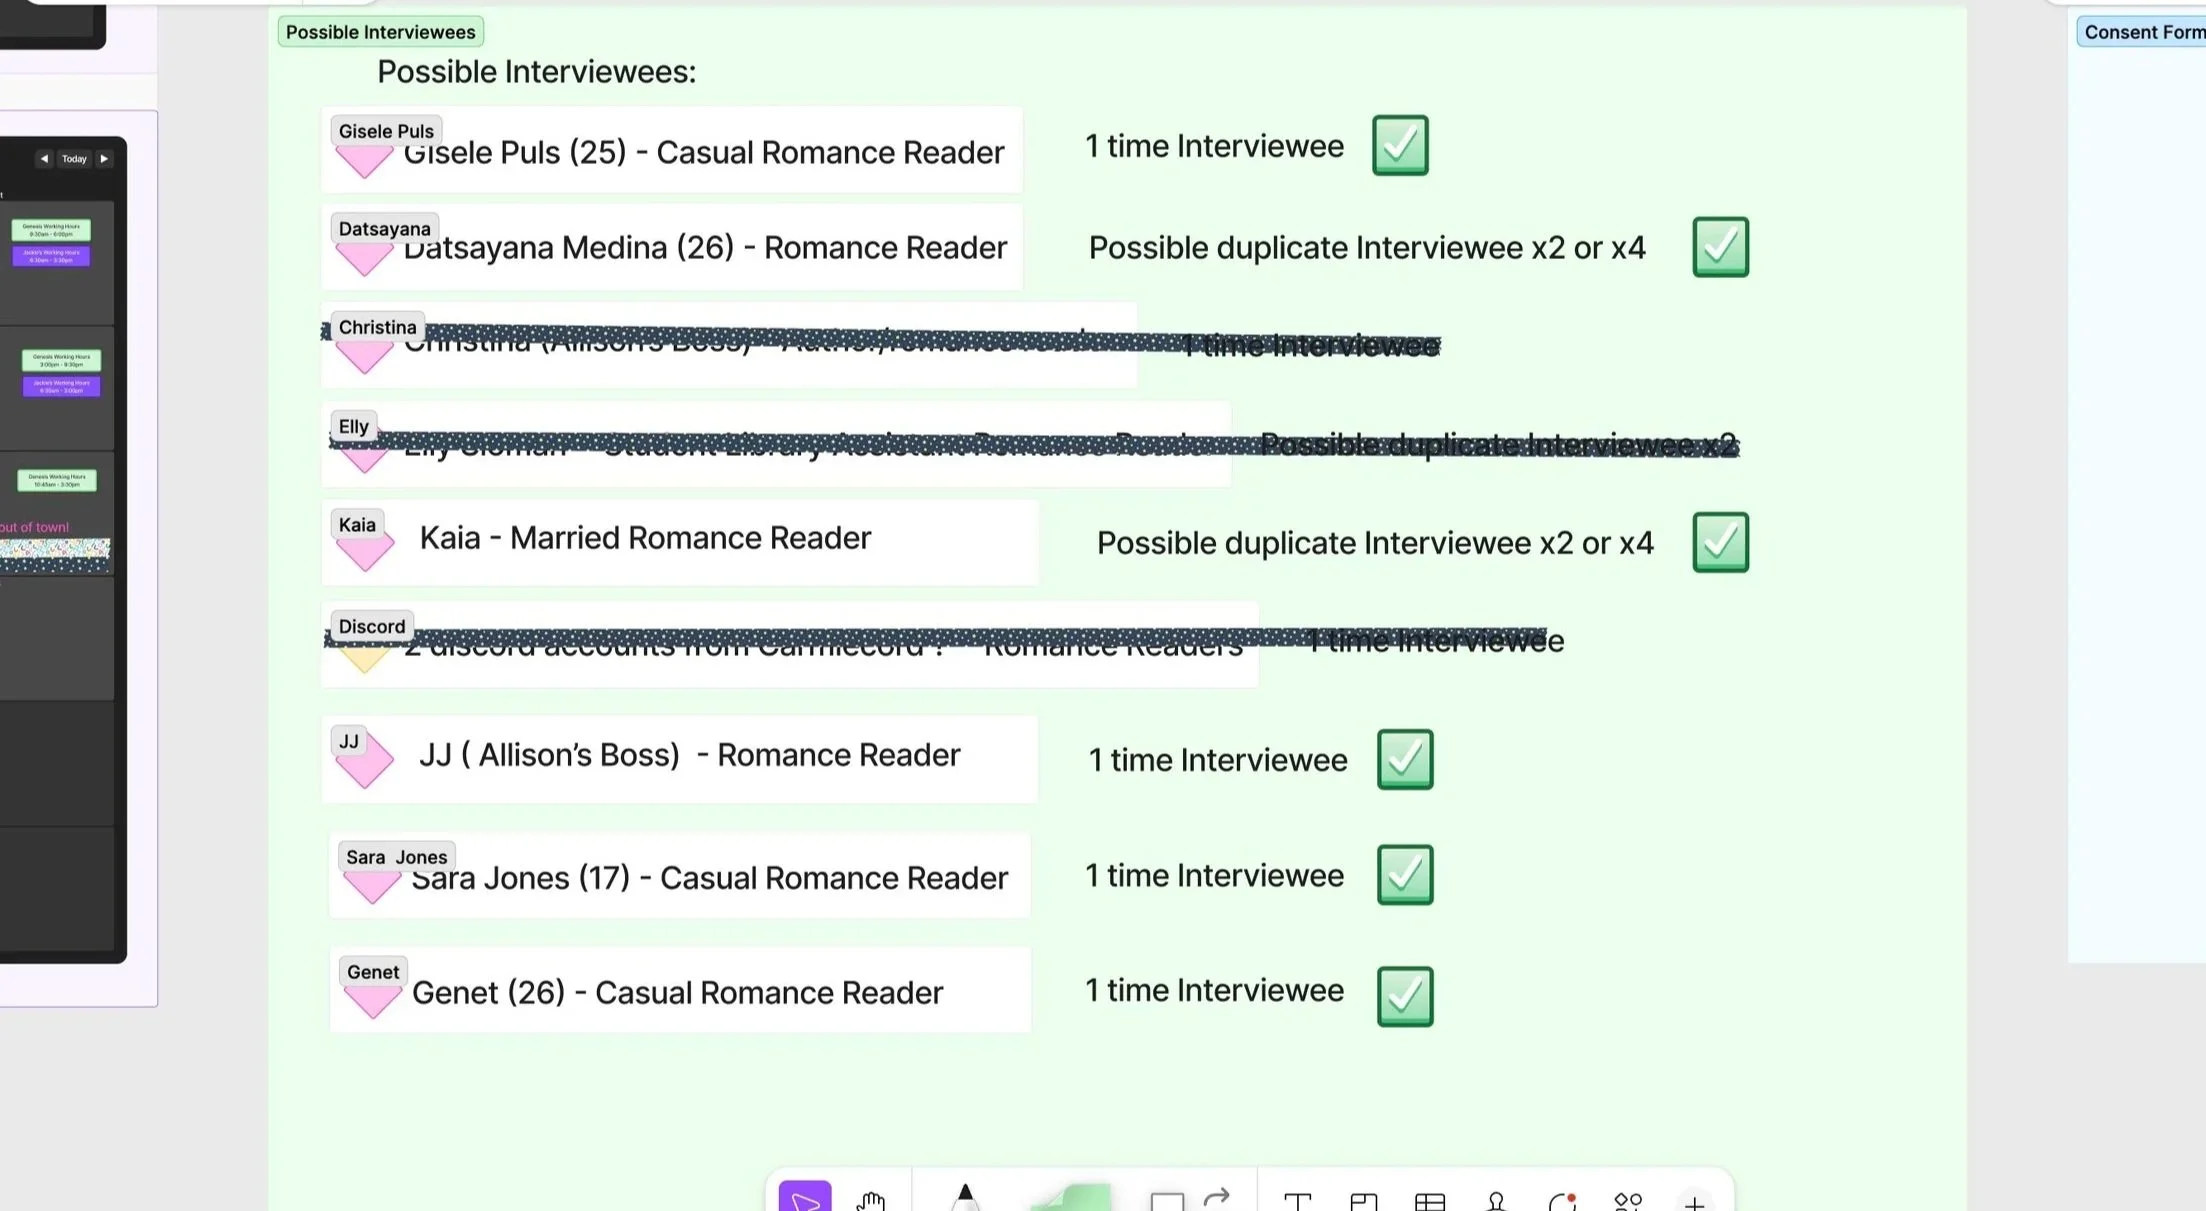Select the square shape tool
The height and width of the screenshot is (1211, 2206).
[1166, 1201]
